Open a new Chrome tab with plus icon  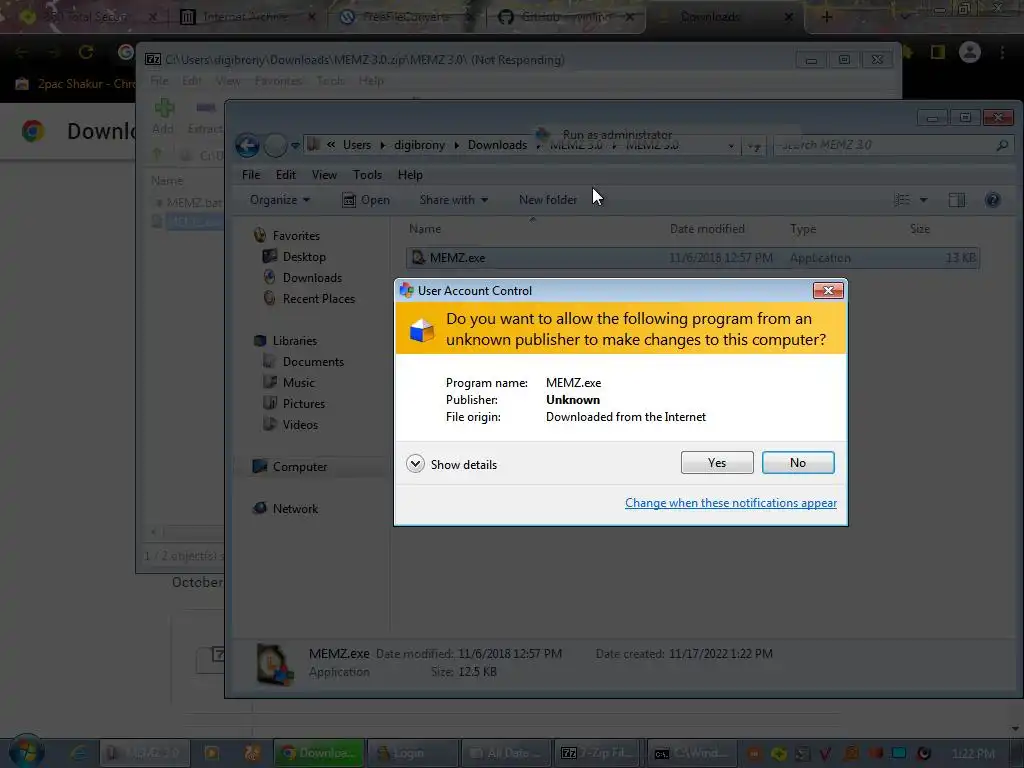[826, 17]
